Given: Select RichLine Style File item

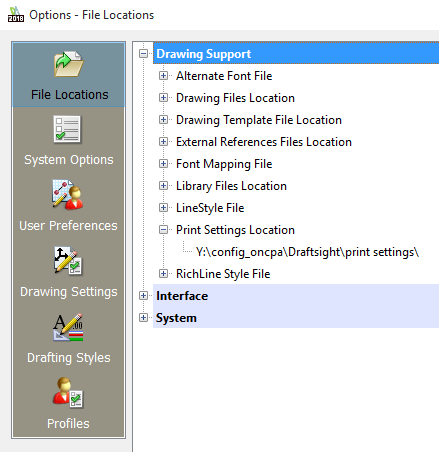Looking at the screenshot, I should 223,274.
